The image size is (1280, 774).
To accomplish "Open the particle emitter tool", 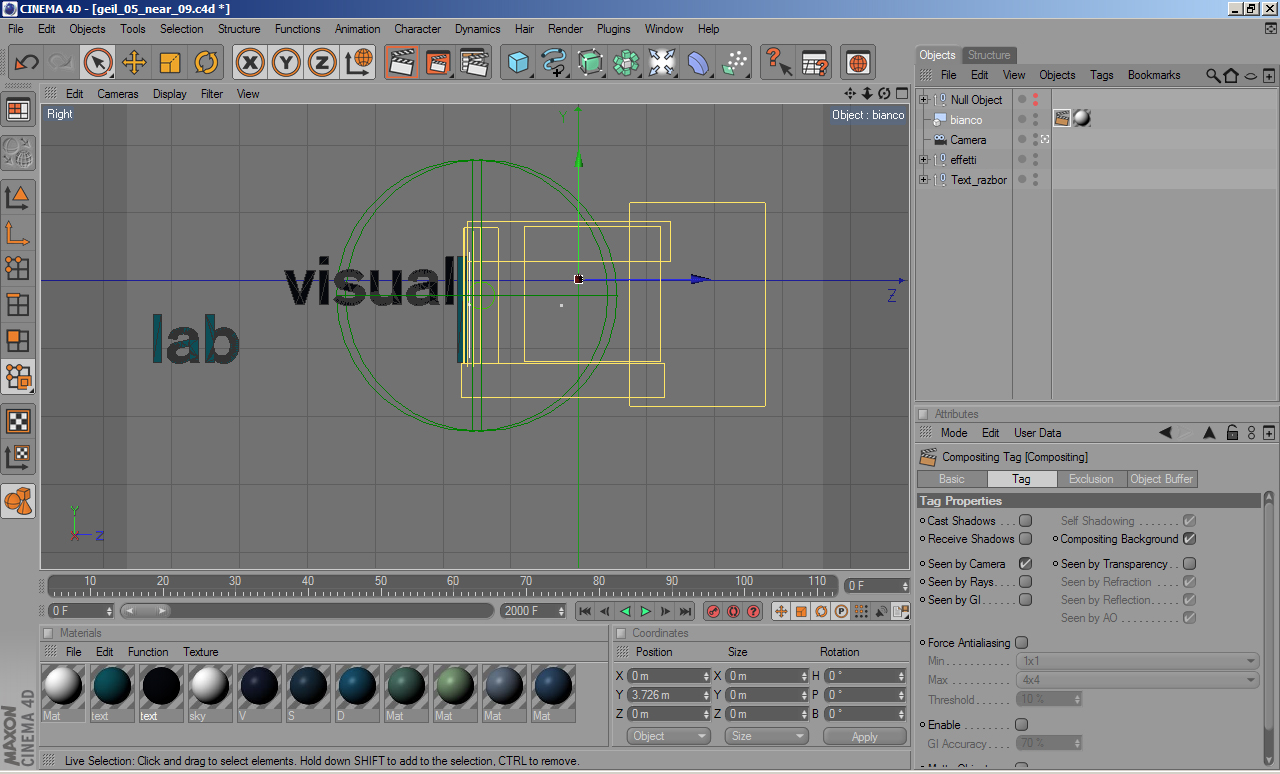I will point(734,63).
